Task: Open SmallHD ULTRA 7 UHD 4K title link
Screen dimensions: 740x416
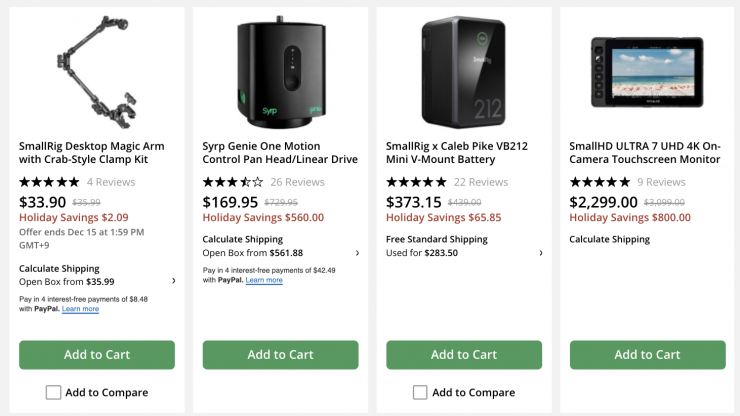Action: click(644, 152)
